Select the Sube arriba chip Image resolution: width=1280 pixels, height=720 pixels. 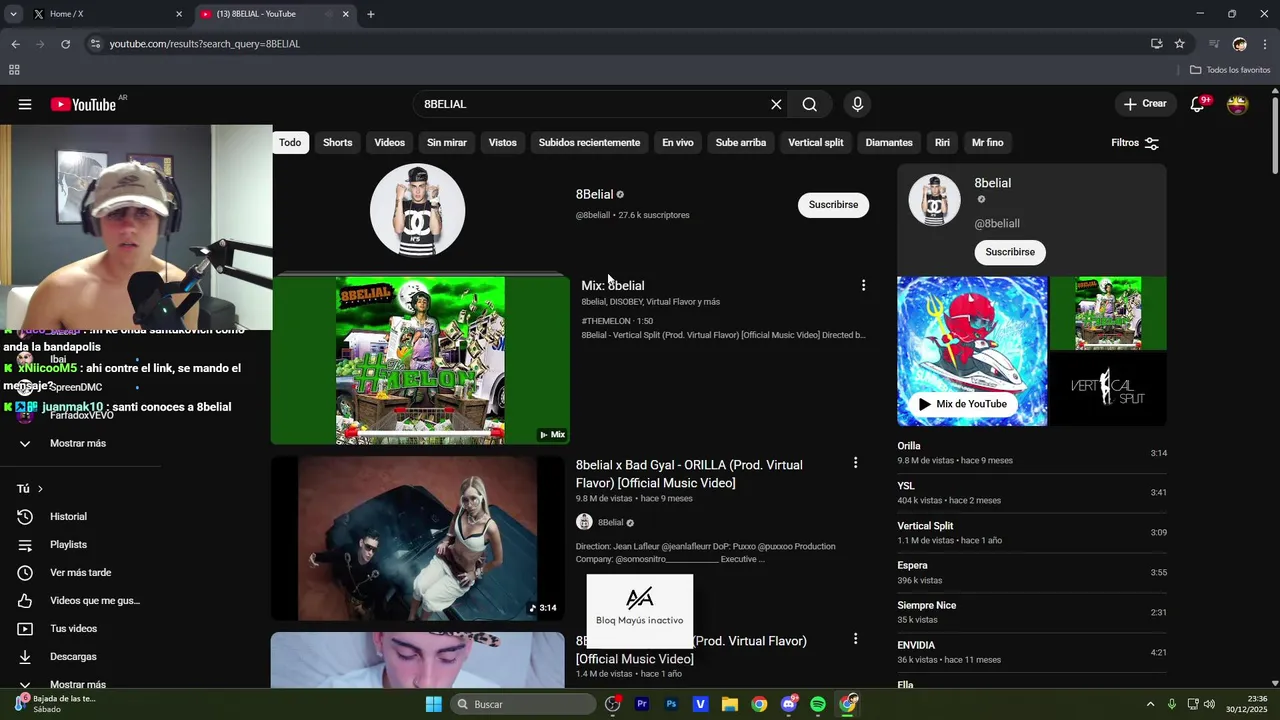point(741,143)
